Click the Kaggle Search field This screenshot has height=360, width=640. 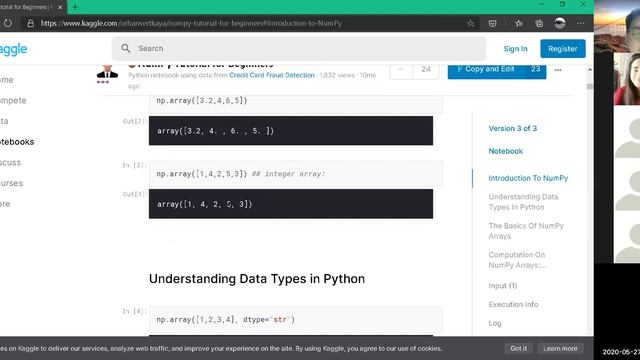[299, 49]
